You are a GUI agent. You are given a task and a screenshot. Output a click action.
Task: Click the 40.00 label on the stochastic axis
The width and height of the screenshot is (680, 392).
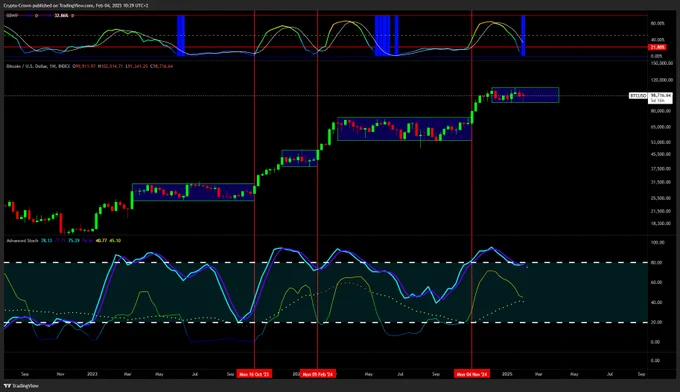657,303
